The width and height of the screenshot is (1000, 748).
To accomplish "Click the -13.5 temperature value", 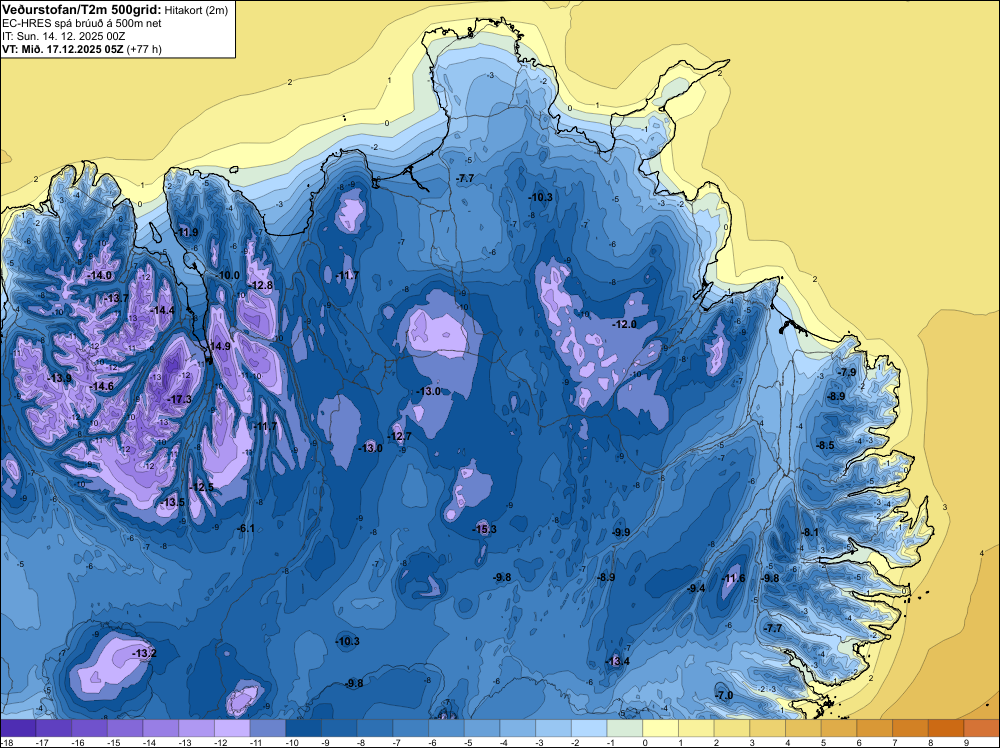I will click(172, 502).
